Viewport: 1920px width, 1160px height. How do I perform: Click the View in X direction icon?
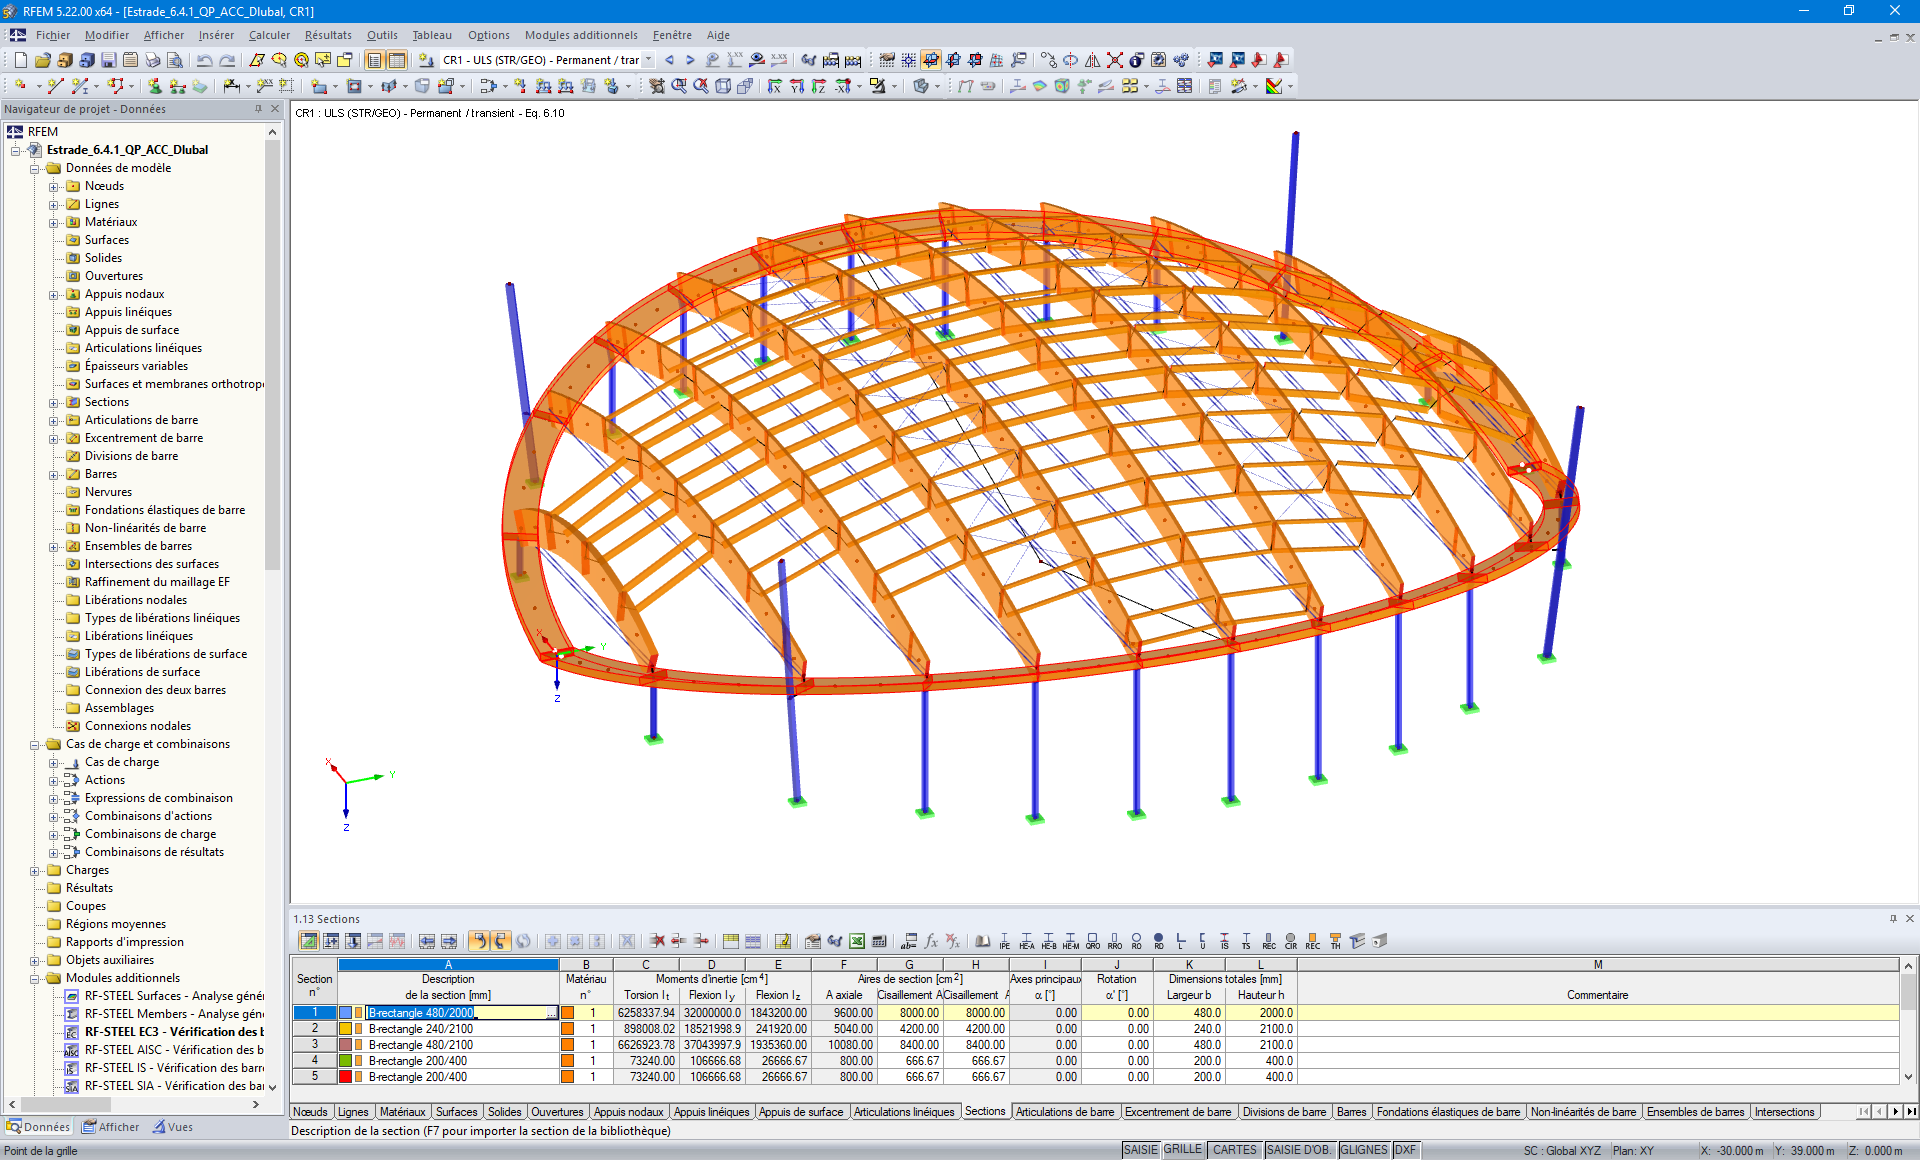[x=775, y=86]
